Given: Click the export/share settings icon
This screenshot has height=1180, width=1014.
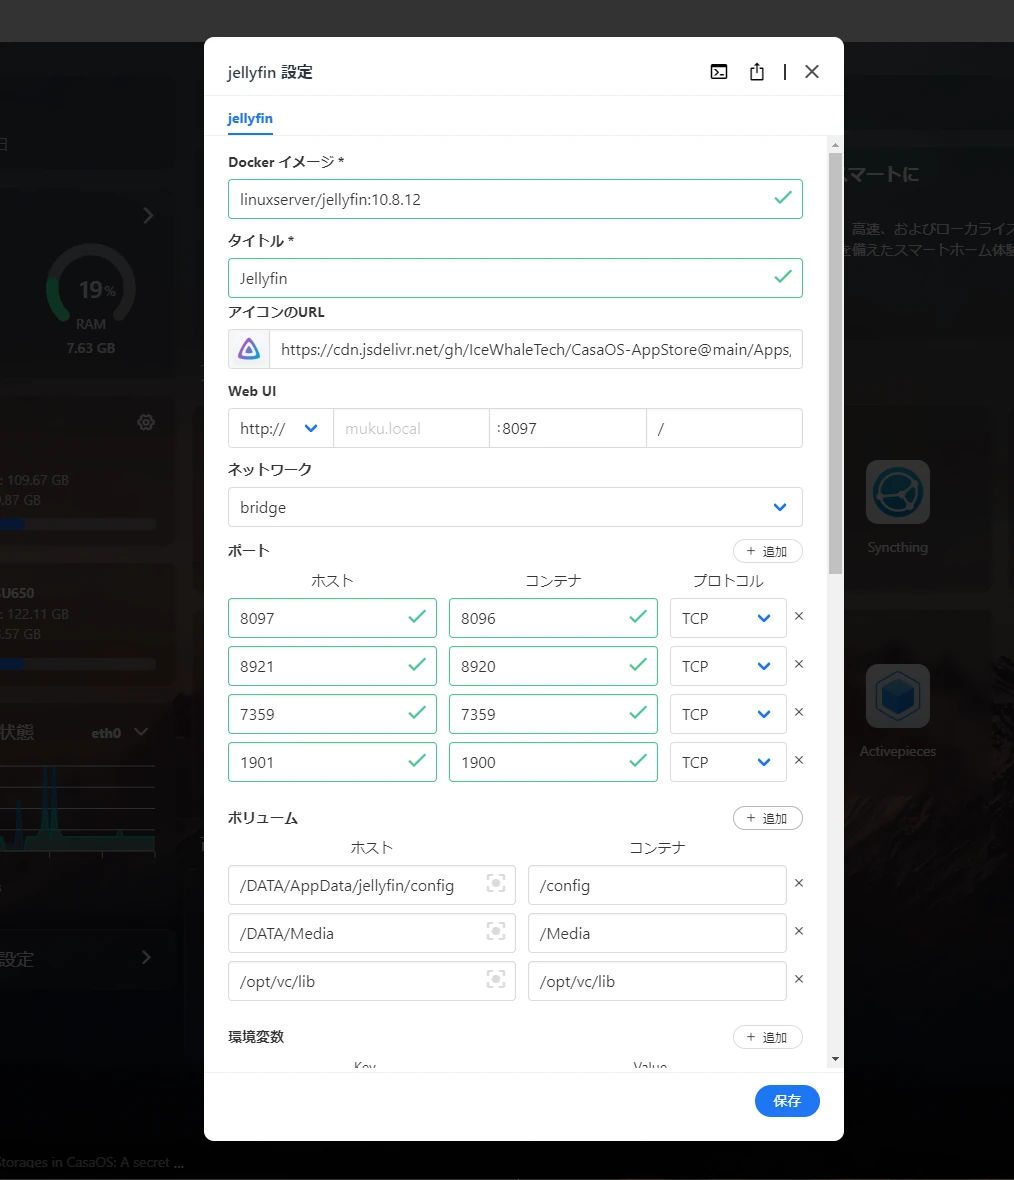Looking at the screenshot, I should [x=757, y=71].
